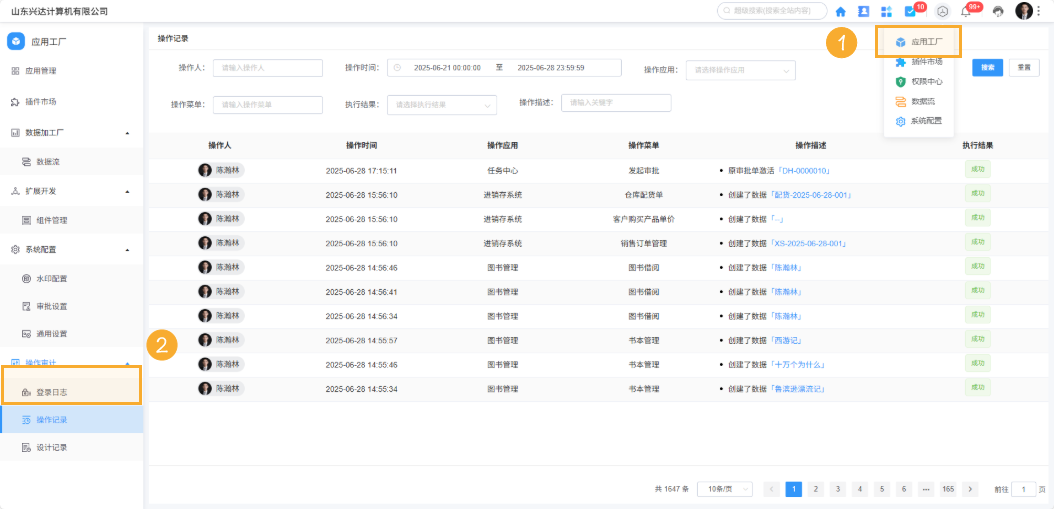Click the user avatar photo in top bar
The image size is (1054, 509).
[x=1024, y=11]
